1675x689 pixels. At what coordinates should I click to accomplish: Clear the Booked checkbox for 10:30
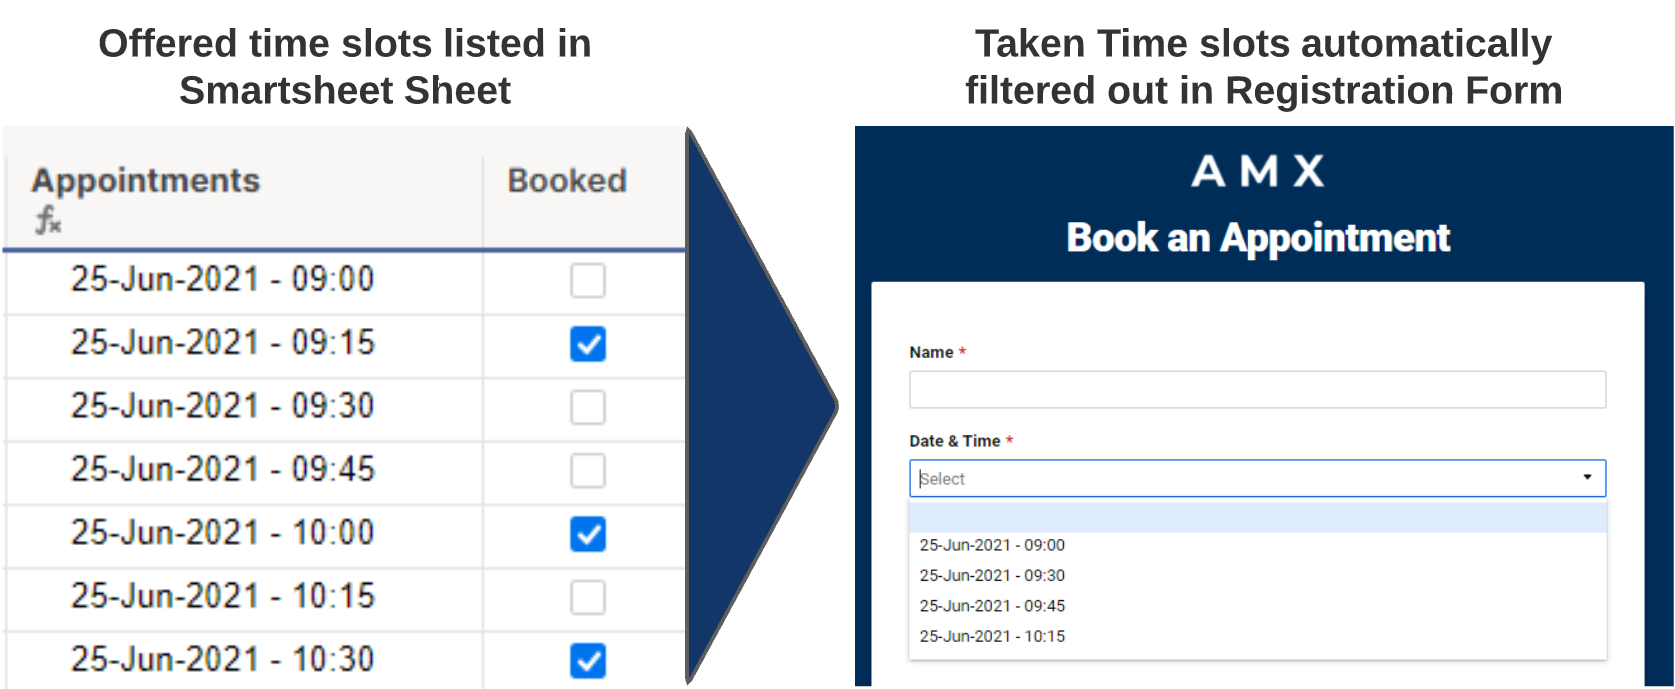pyautogui.click(x=588, y=660)
